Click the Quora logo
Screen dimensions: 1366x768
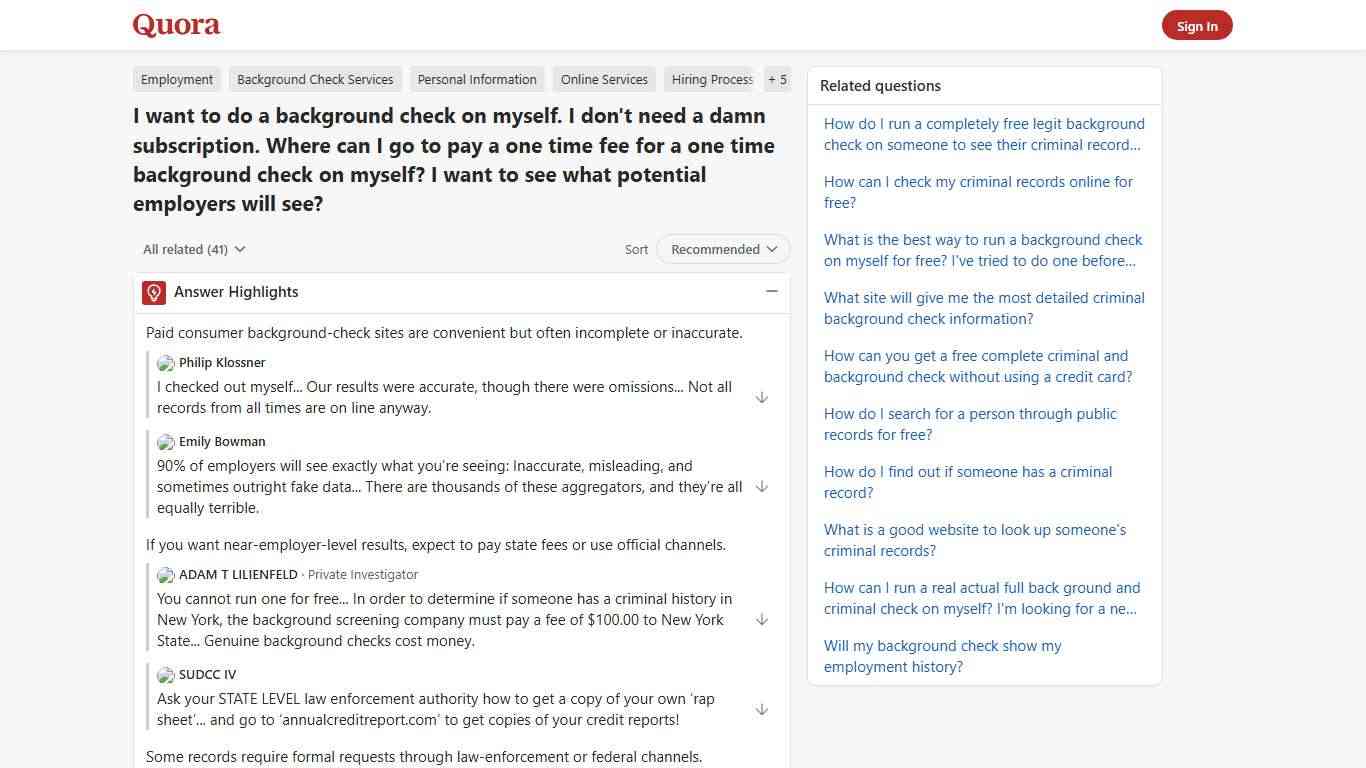point(175,24)
